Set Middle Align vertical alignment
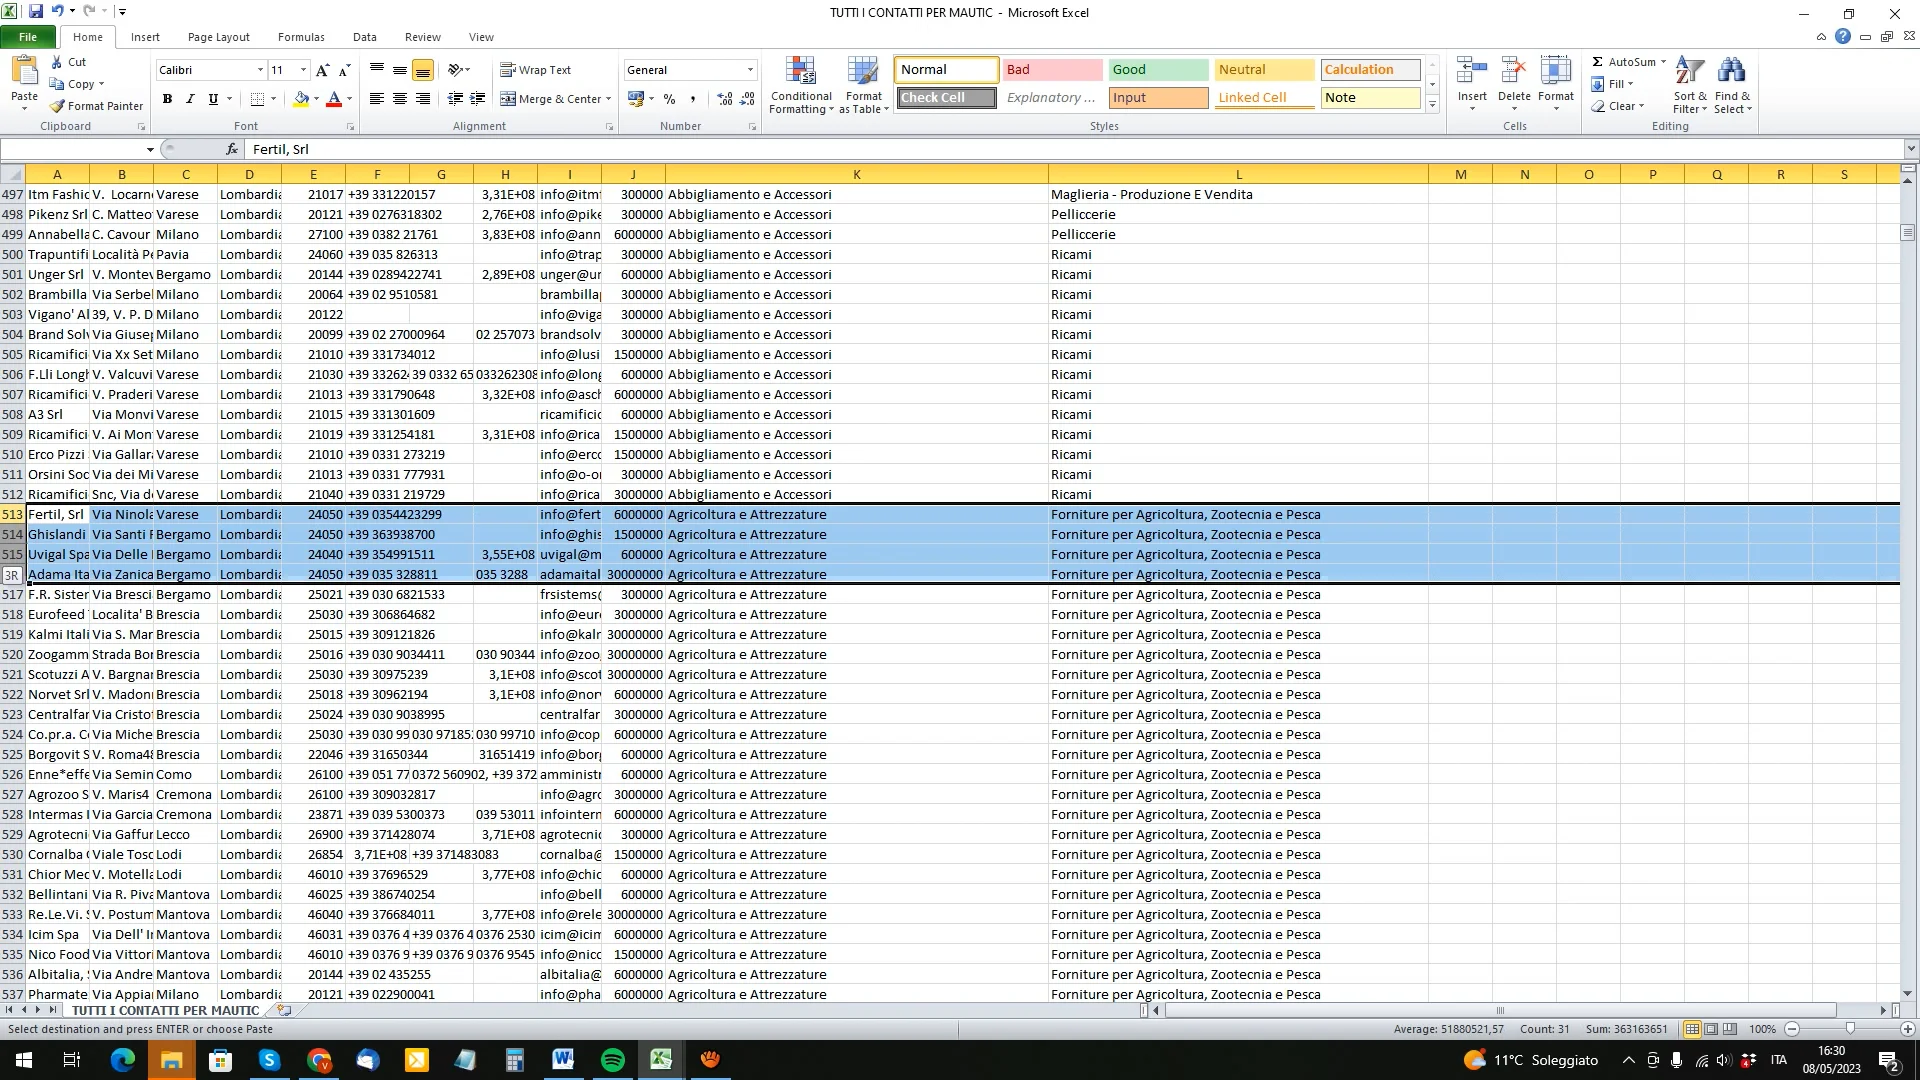Viewport: 1920px width, 1080px height. [x=400, y=70]
